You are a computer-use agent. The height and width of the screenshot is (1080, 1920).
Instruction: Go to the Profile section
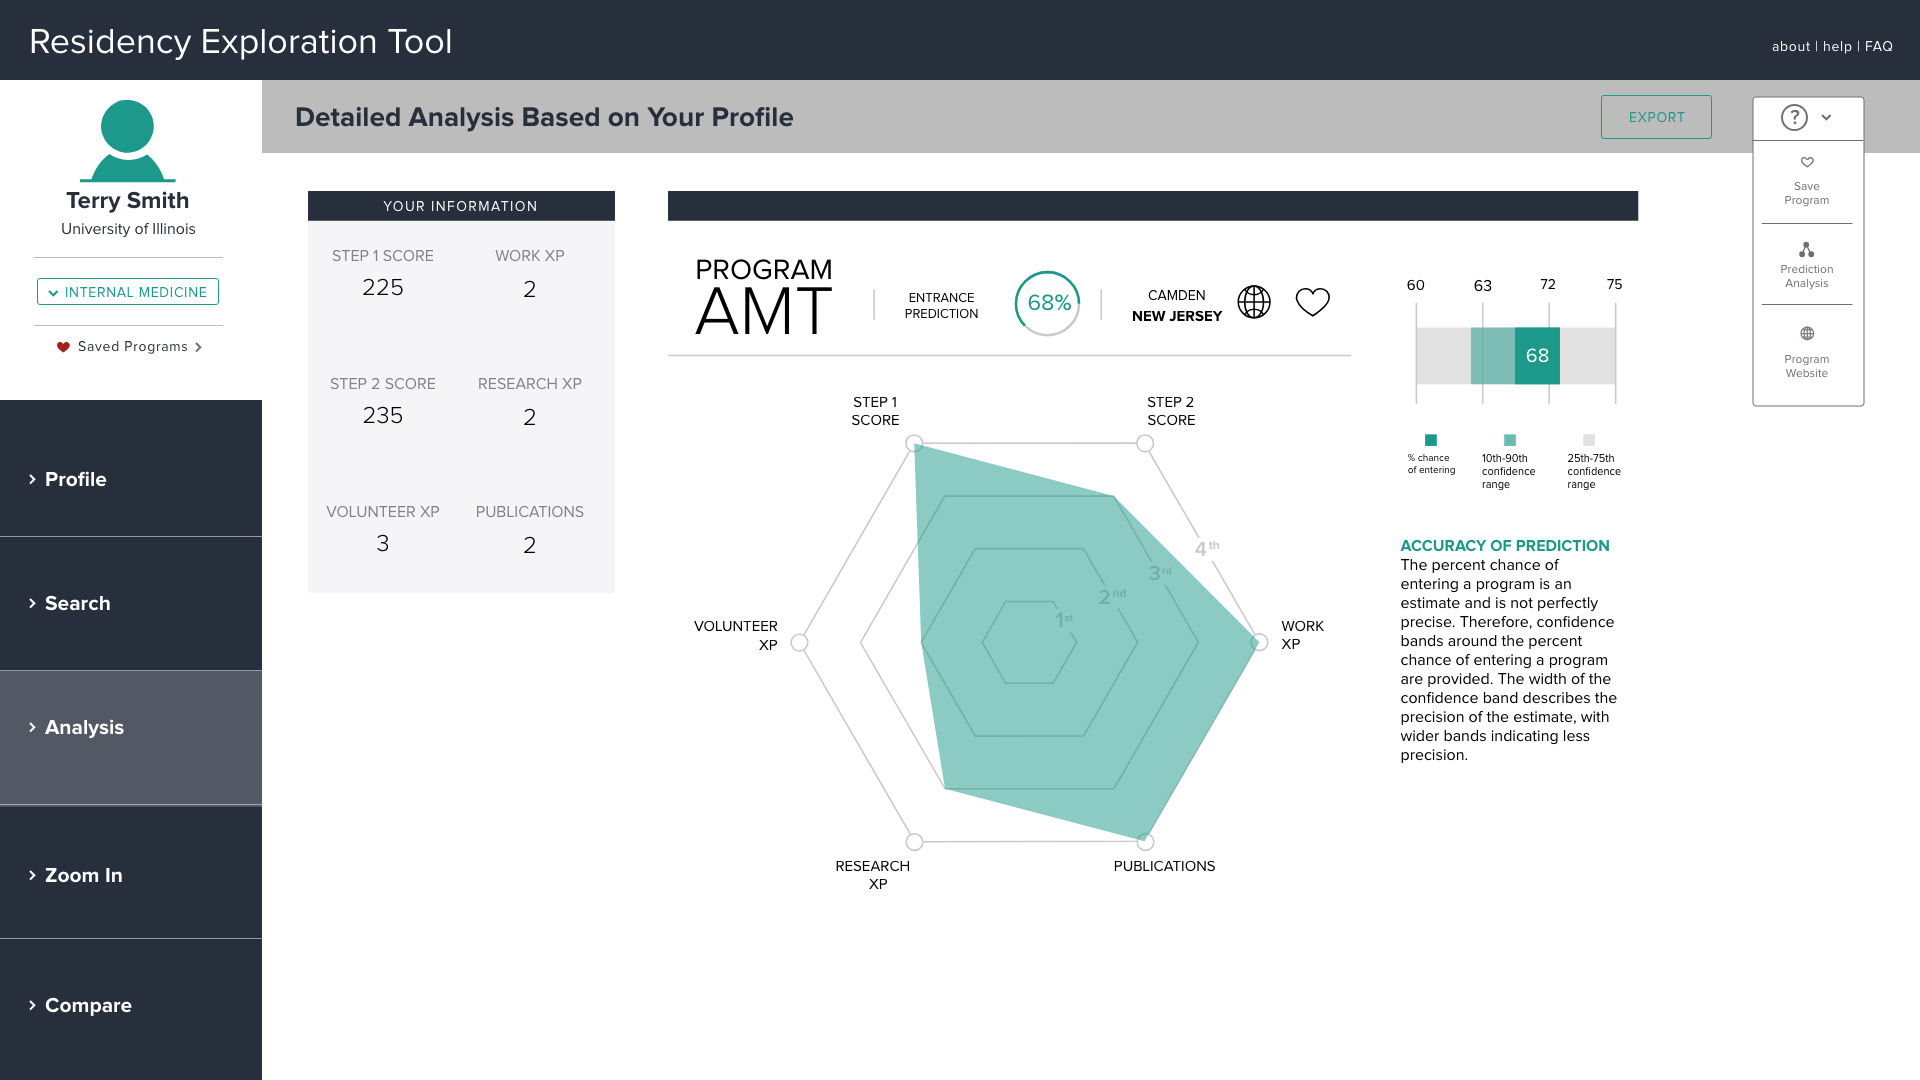75,479
